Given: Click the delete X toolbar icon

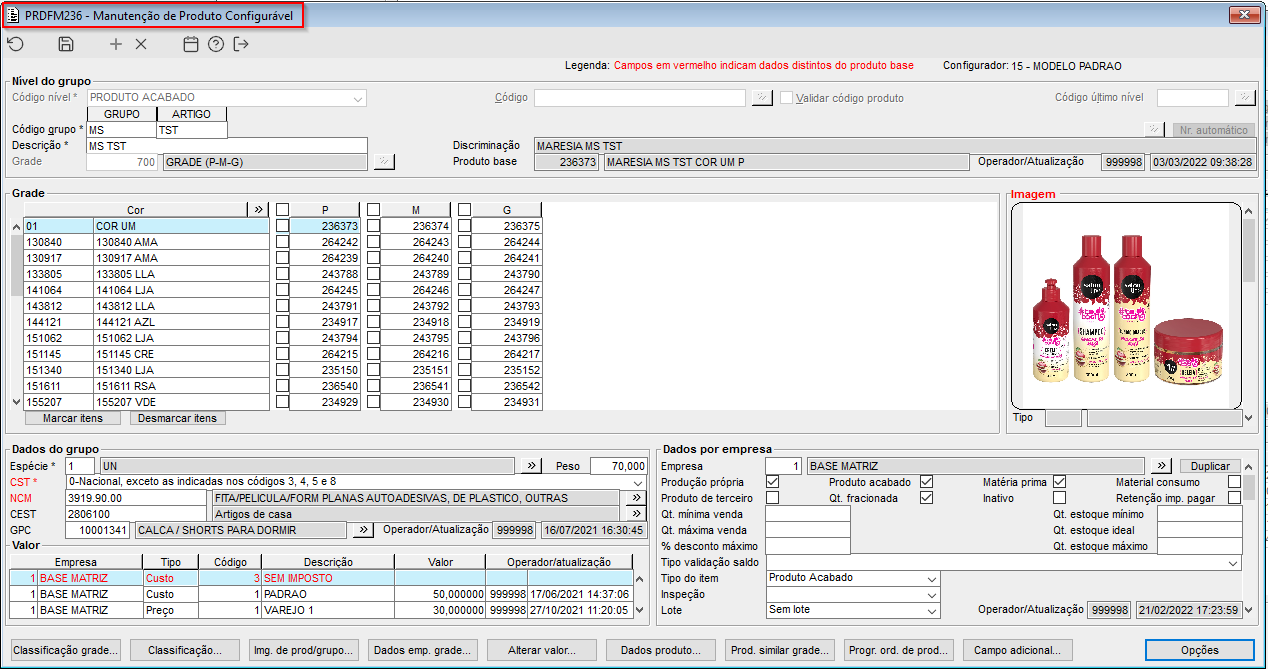Looking at the screenshot, I should [141, 44].
